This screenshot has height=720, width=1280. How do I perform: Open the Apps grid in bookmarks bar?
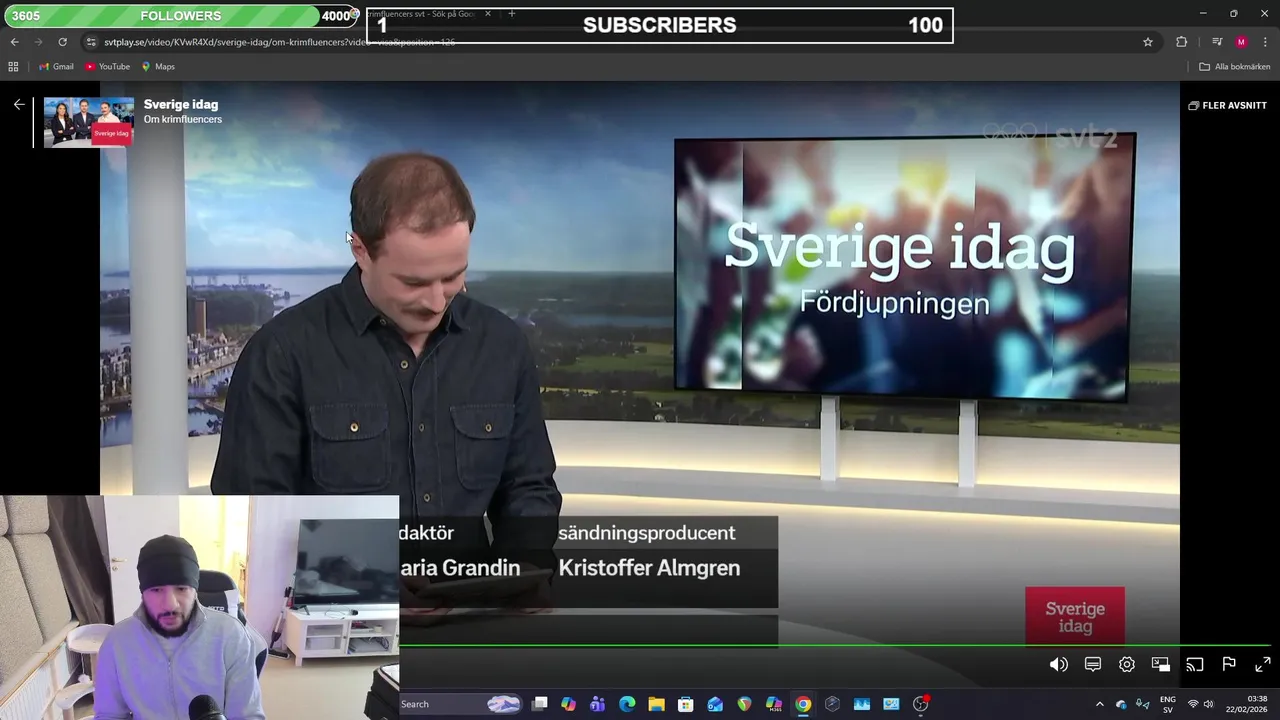pyautogui.click(x=13, y=67)
